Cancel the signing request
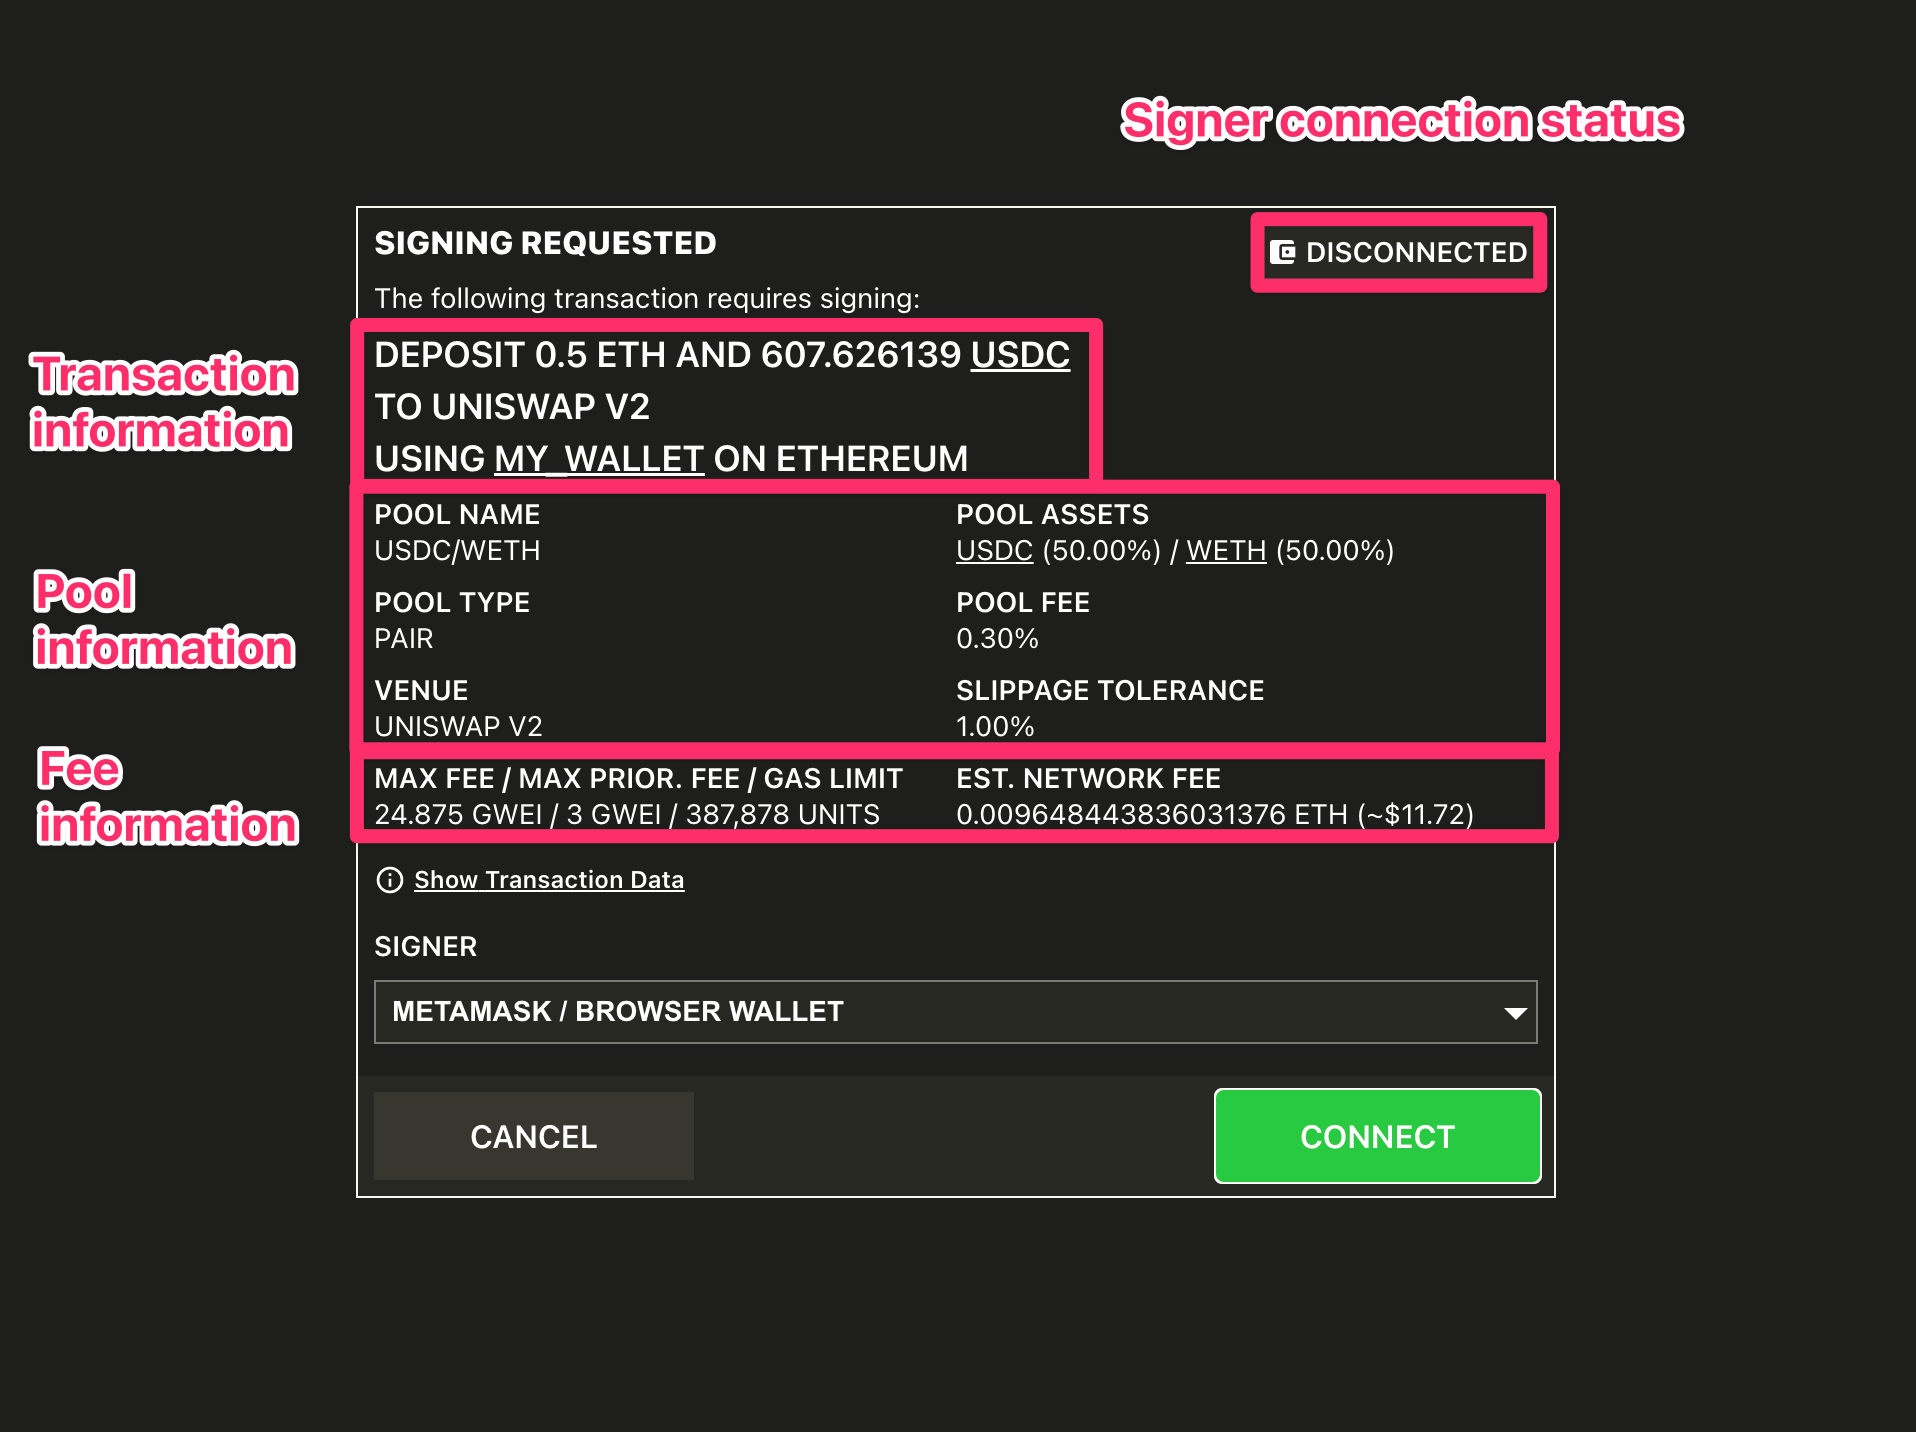Image resolution: width=1916 pixels, height=1432 pixels. (x=534, y=1136)
